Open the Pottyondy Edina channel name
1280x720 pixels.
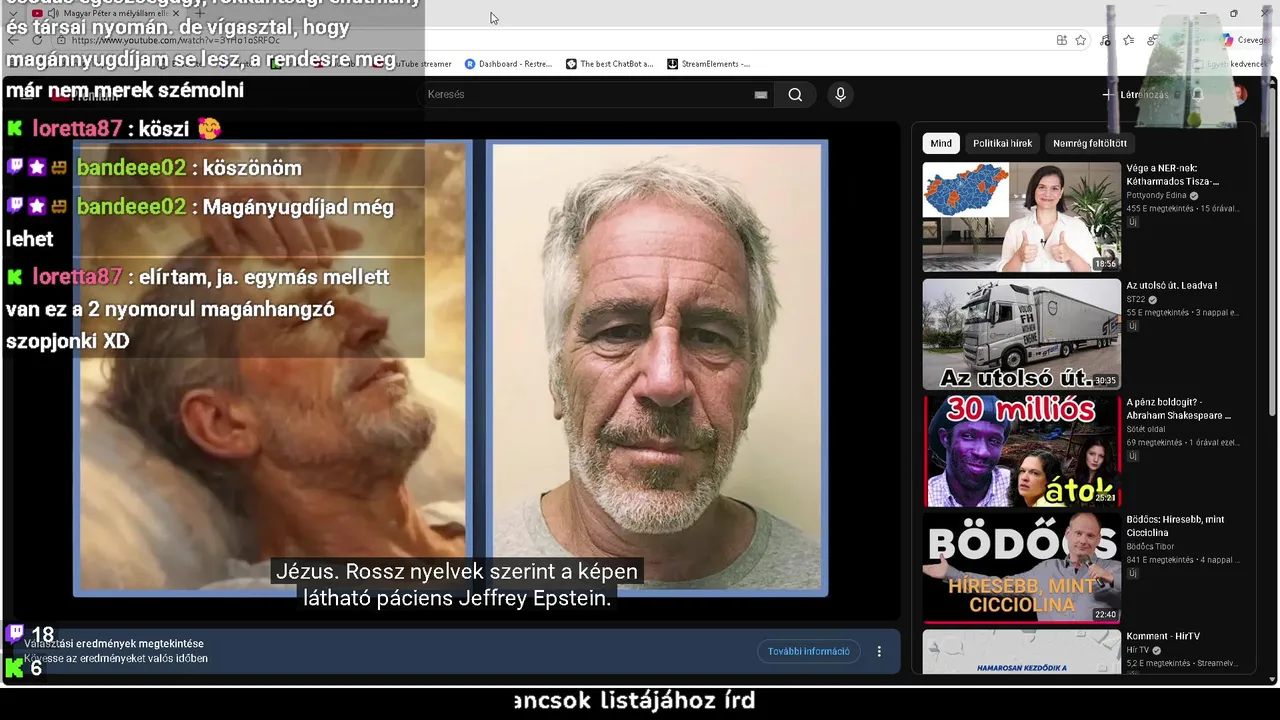pyautogui.click(x=1156, y=196)
